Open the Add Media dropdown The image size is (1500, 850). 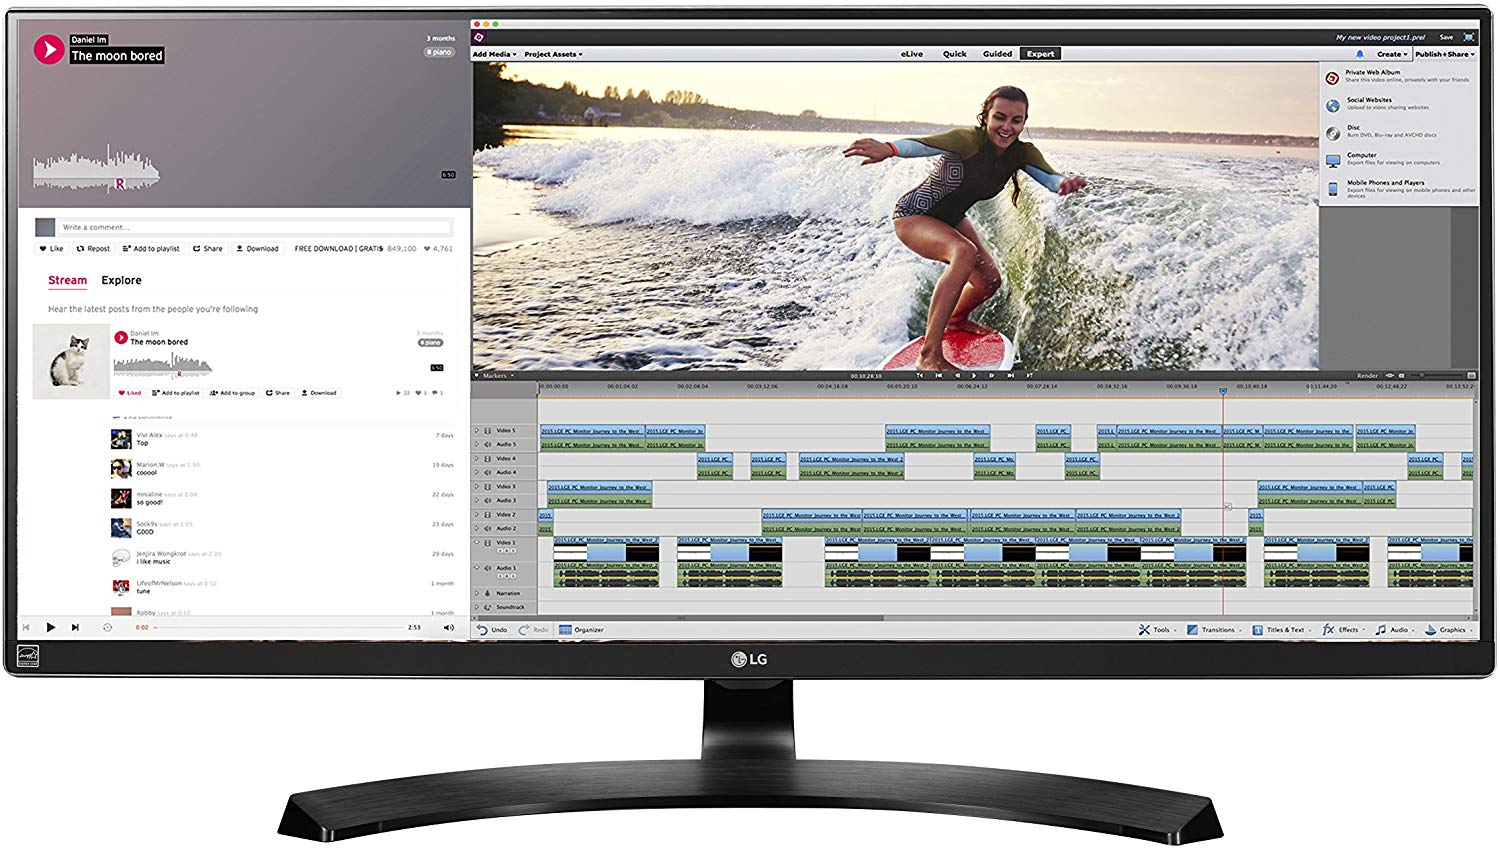(494, 54)
